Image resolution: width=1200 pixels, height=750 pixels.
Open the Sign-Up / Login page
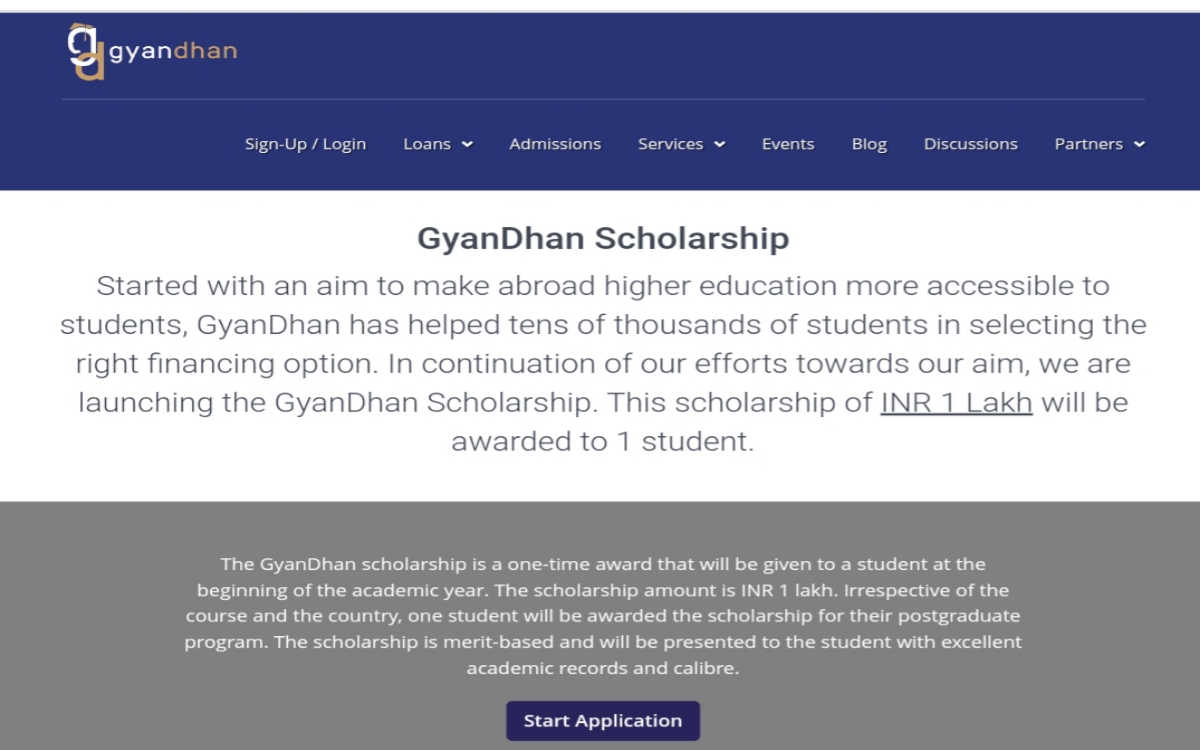point(305,144)
